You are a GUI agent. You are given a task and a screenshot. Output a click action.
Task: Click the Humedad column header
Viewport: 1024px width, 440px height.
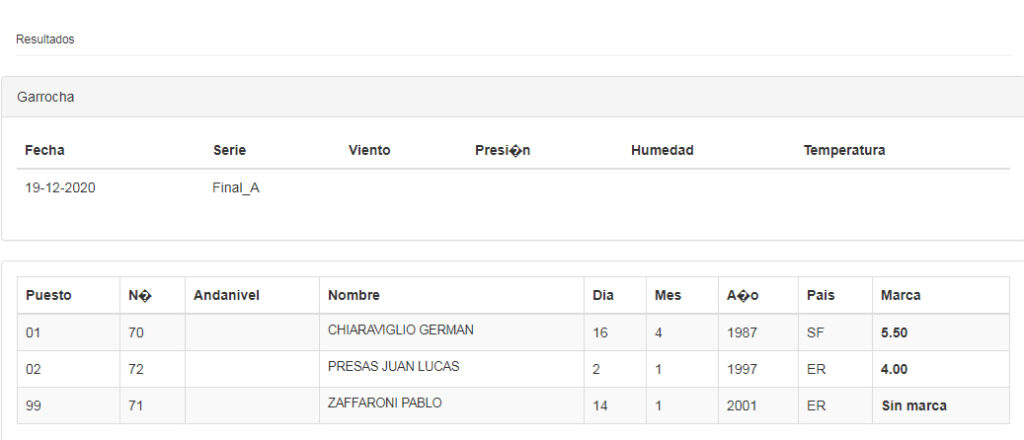(x=662, y=150)
